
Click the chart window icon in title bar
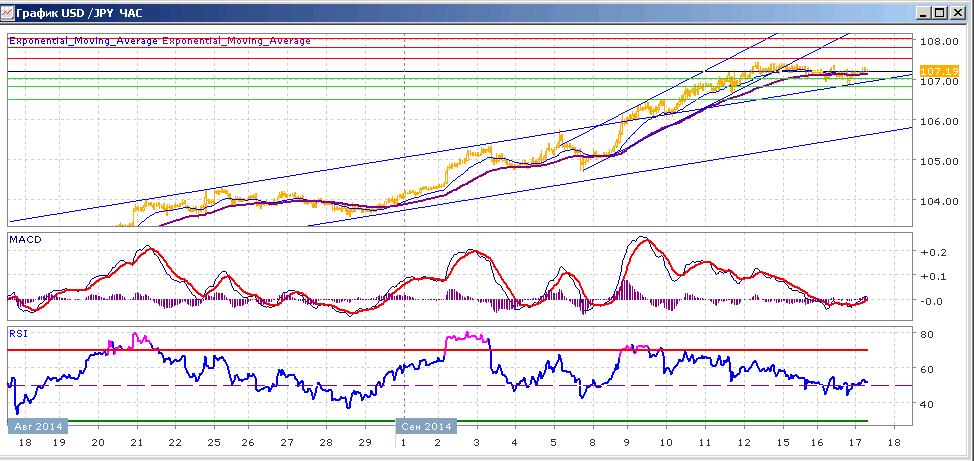tap(7, 12)
